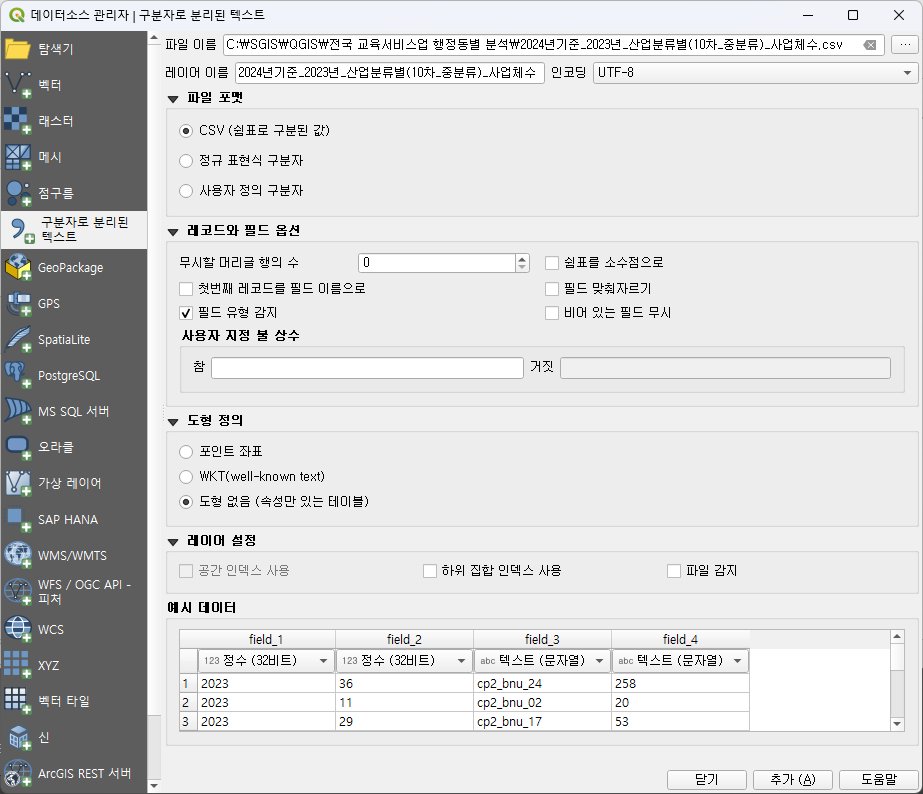The height and width of the screenshot is (794, 923).
Task: Select 도형 없음 (속성만 있는 테이블) option
Action: click(x=186, y=501)
